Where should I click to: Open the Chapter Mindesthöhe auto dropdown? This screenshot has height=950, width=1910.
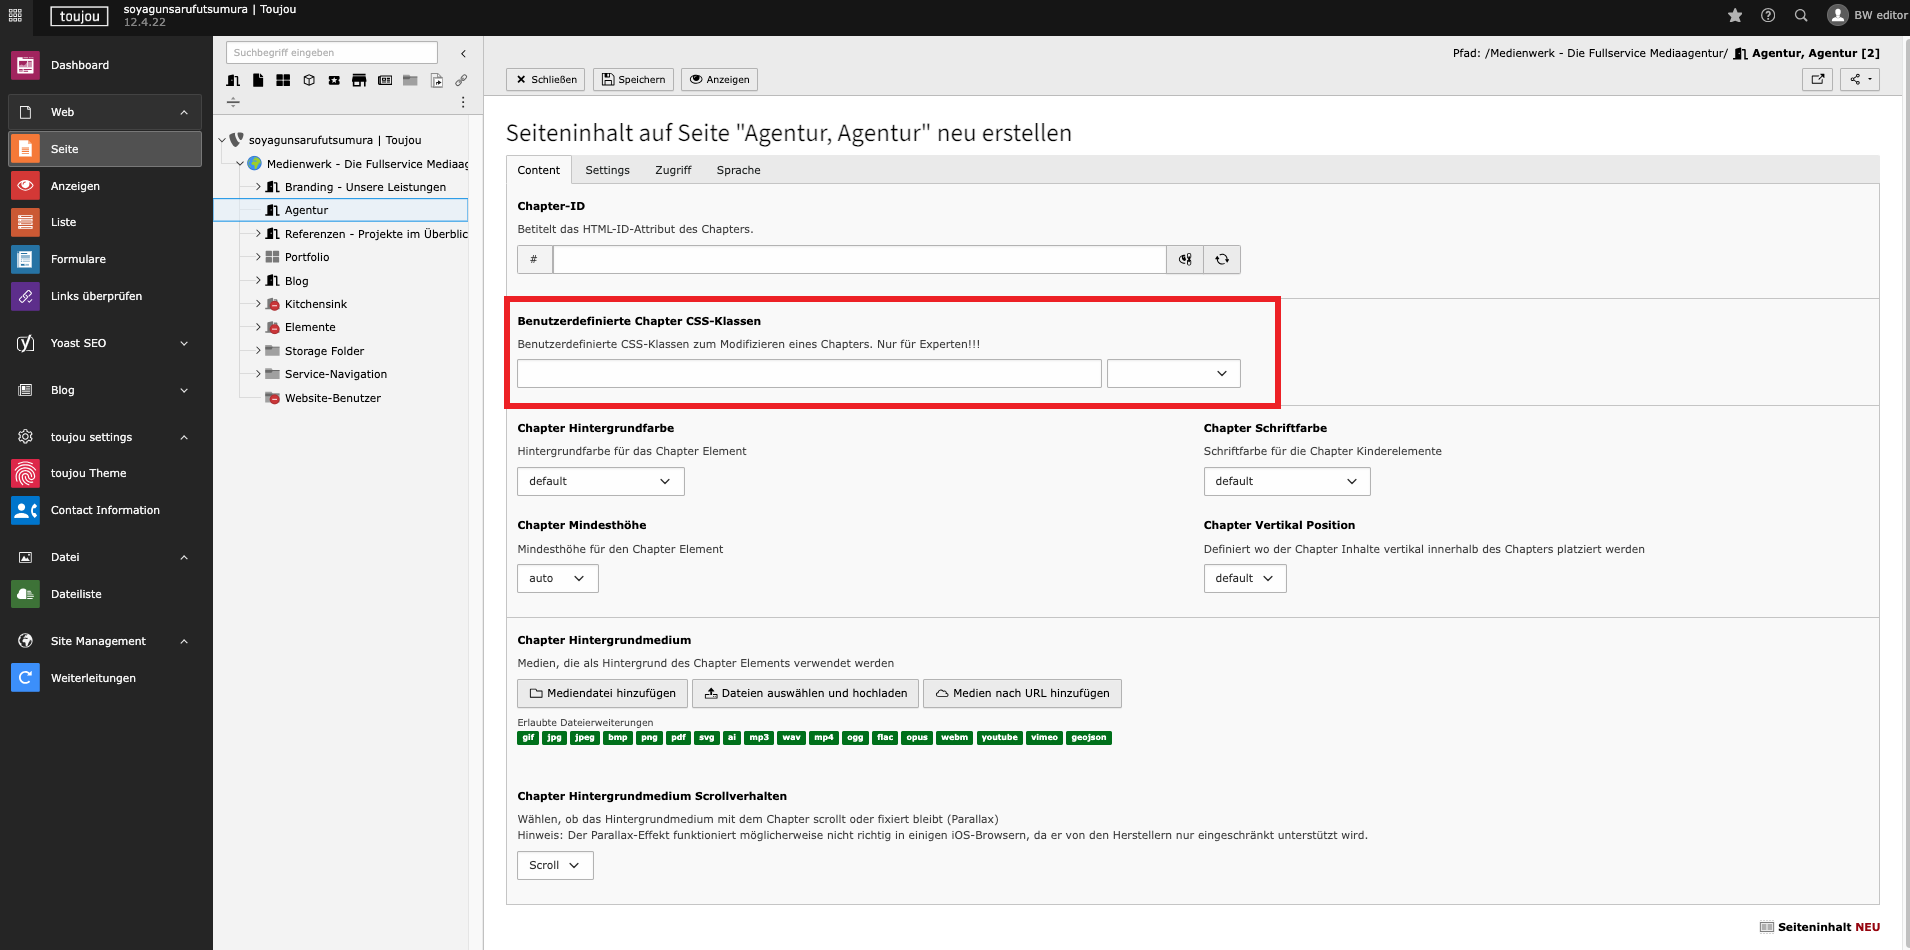(557, 578)
